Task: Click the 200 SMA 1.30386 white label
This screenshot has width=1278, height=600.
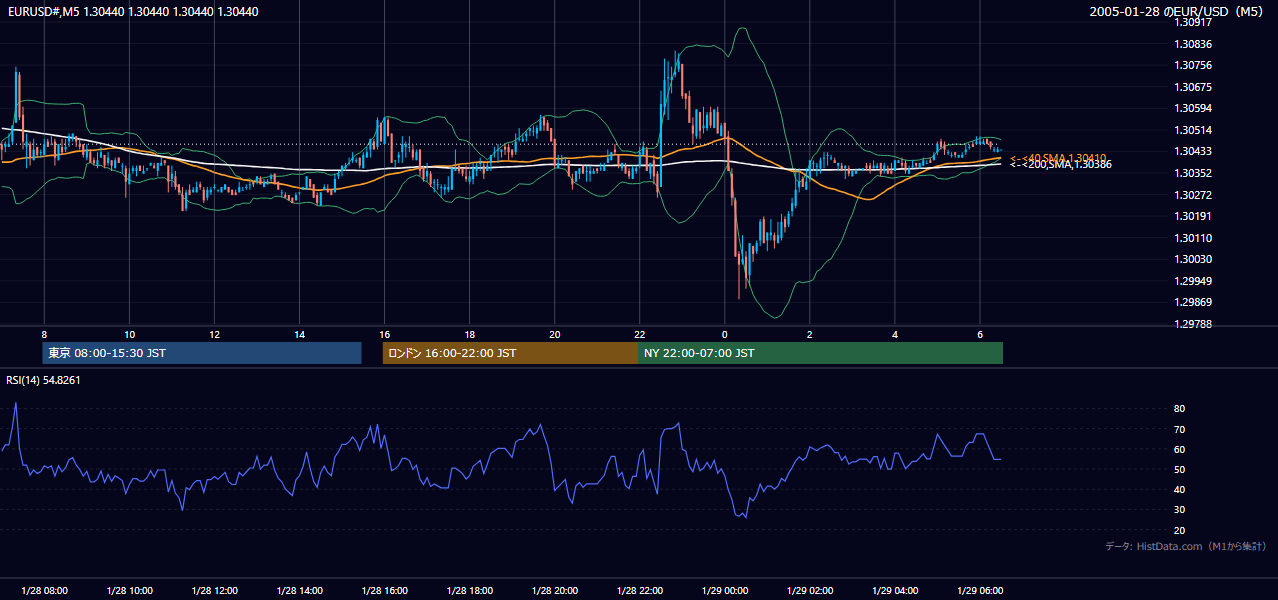Action: pyautogui.click(x=1061, y=164)
